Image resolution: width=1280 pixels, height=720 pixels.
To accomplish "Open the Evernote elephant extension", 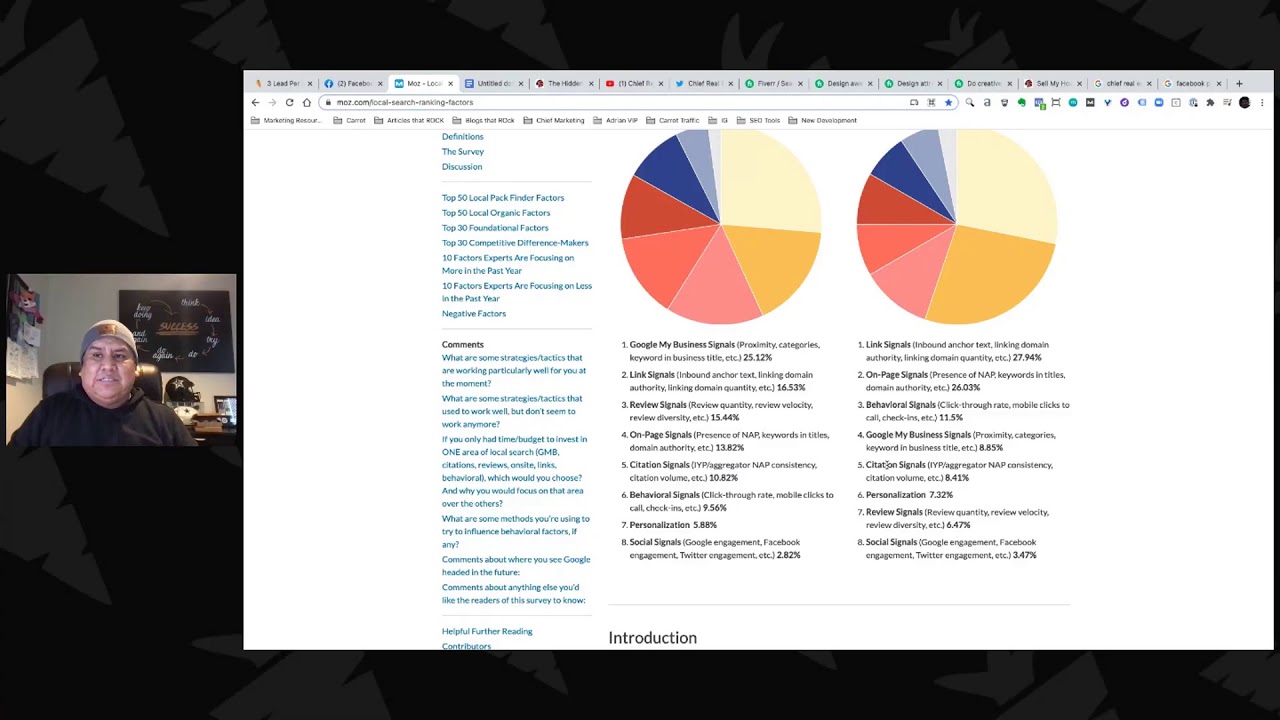I will 1021,102.
